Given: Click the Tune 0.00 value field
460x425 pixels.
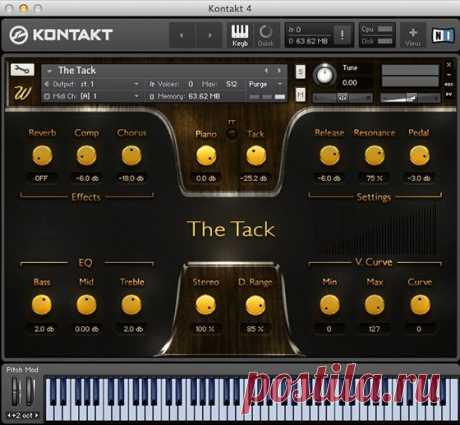Looking at the screenshot, I should click(350, 83).
